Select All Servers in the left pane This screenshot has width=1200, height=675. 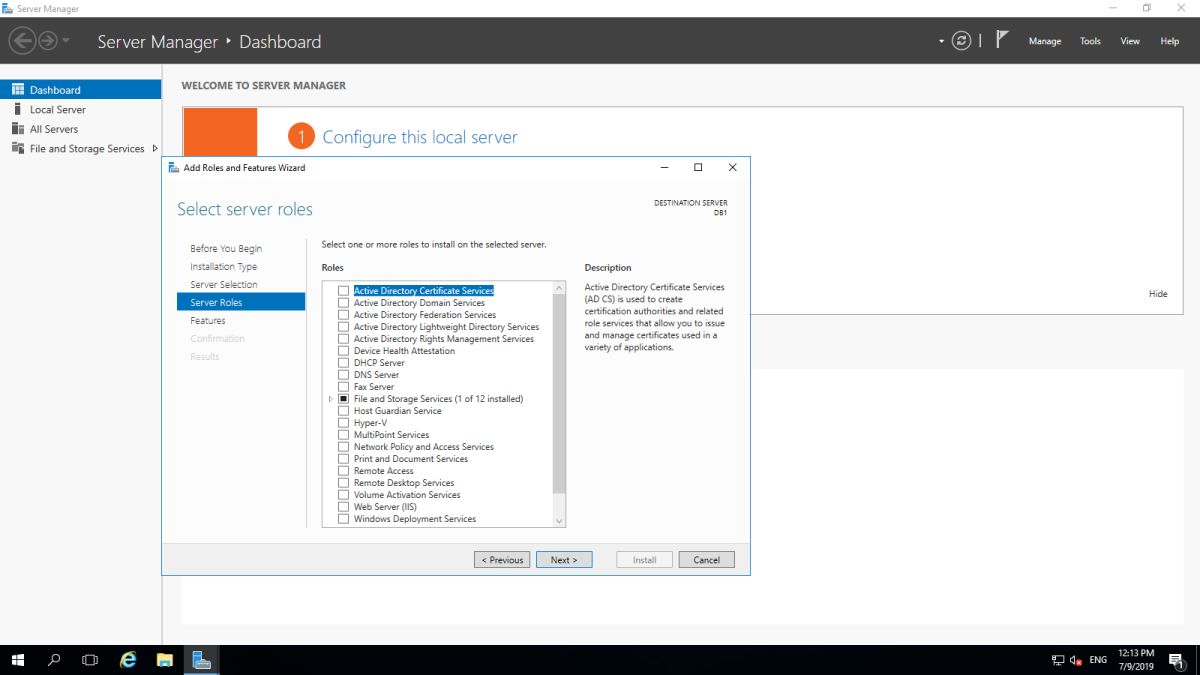tap(80, 129)
